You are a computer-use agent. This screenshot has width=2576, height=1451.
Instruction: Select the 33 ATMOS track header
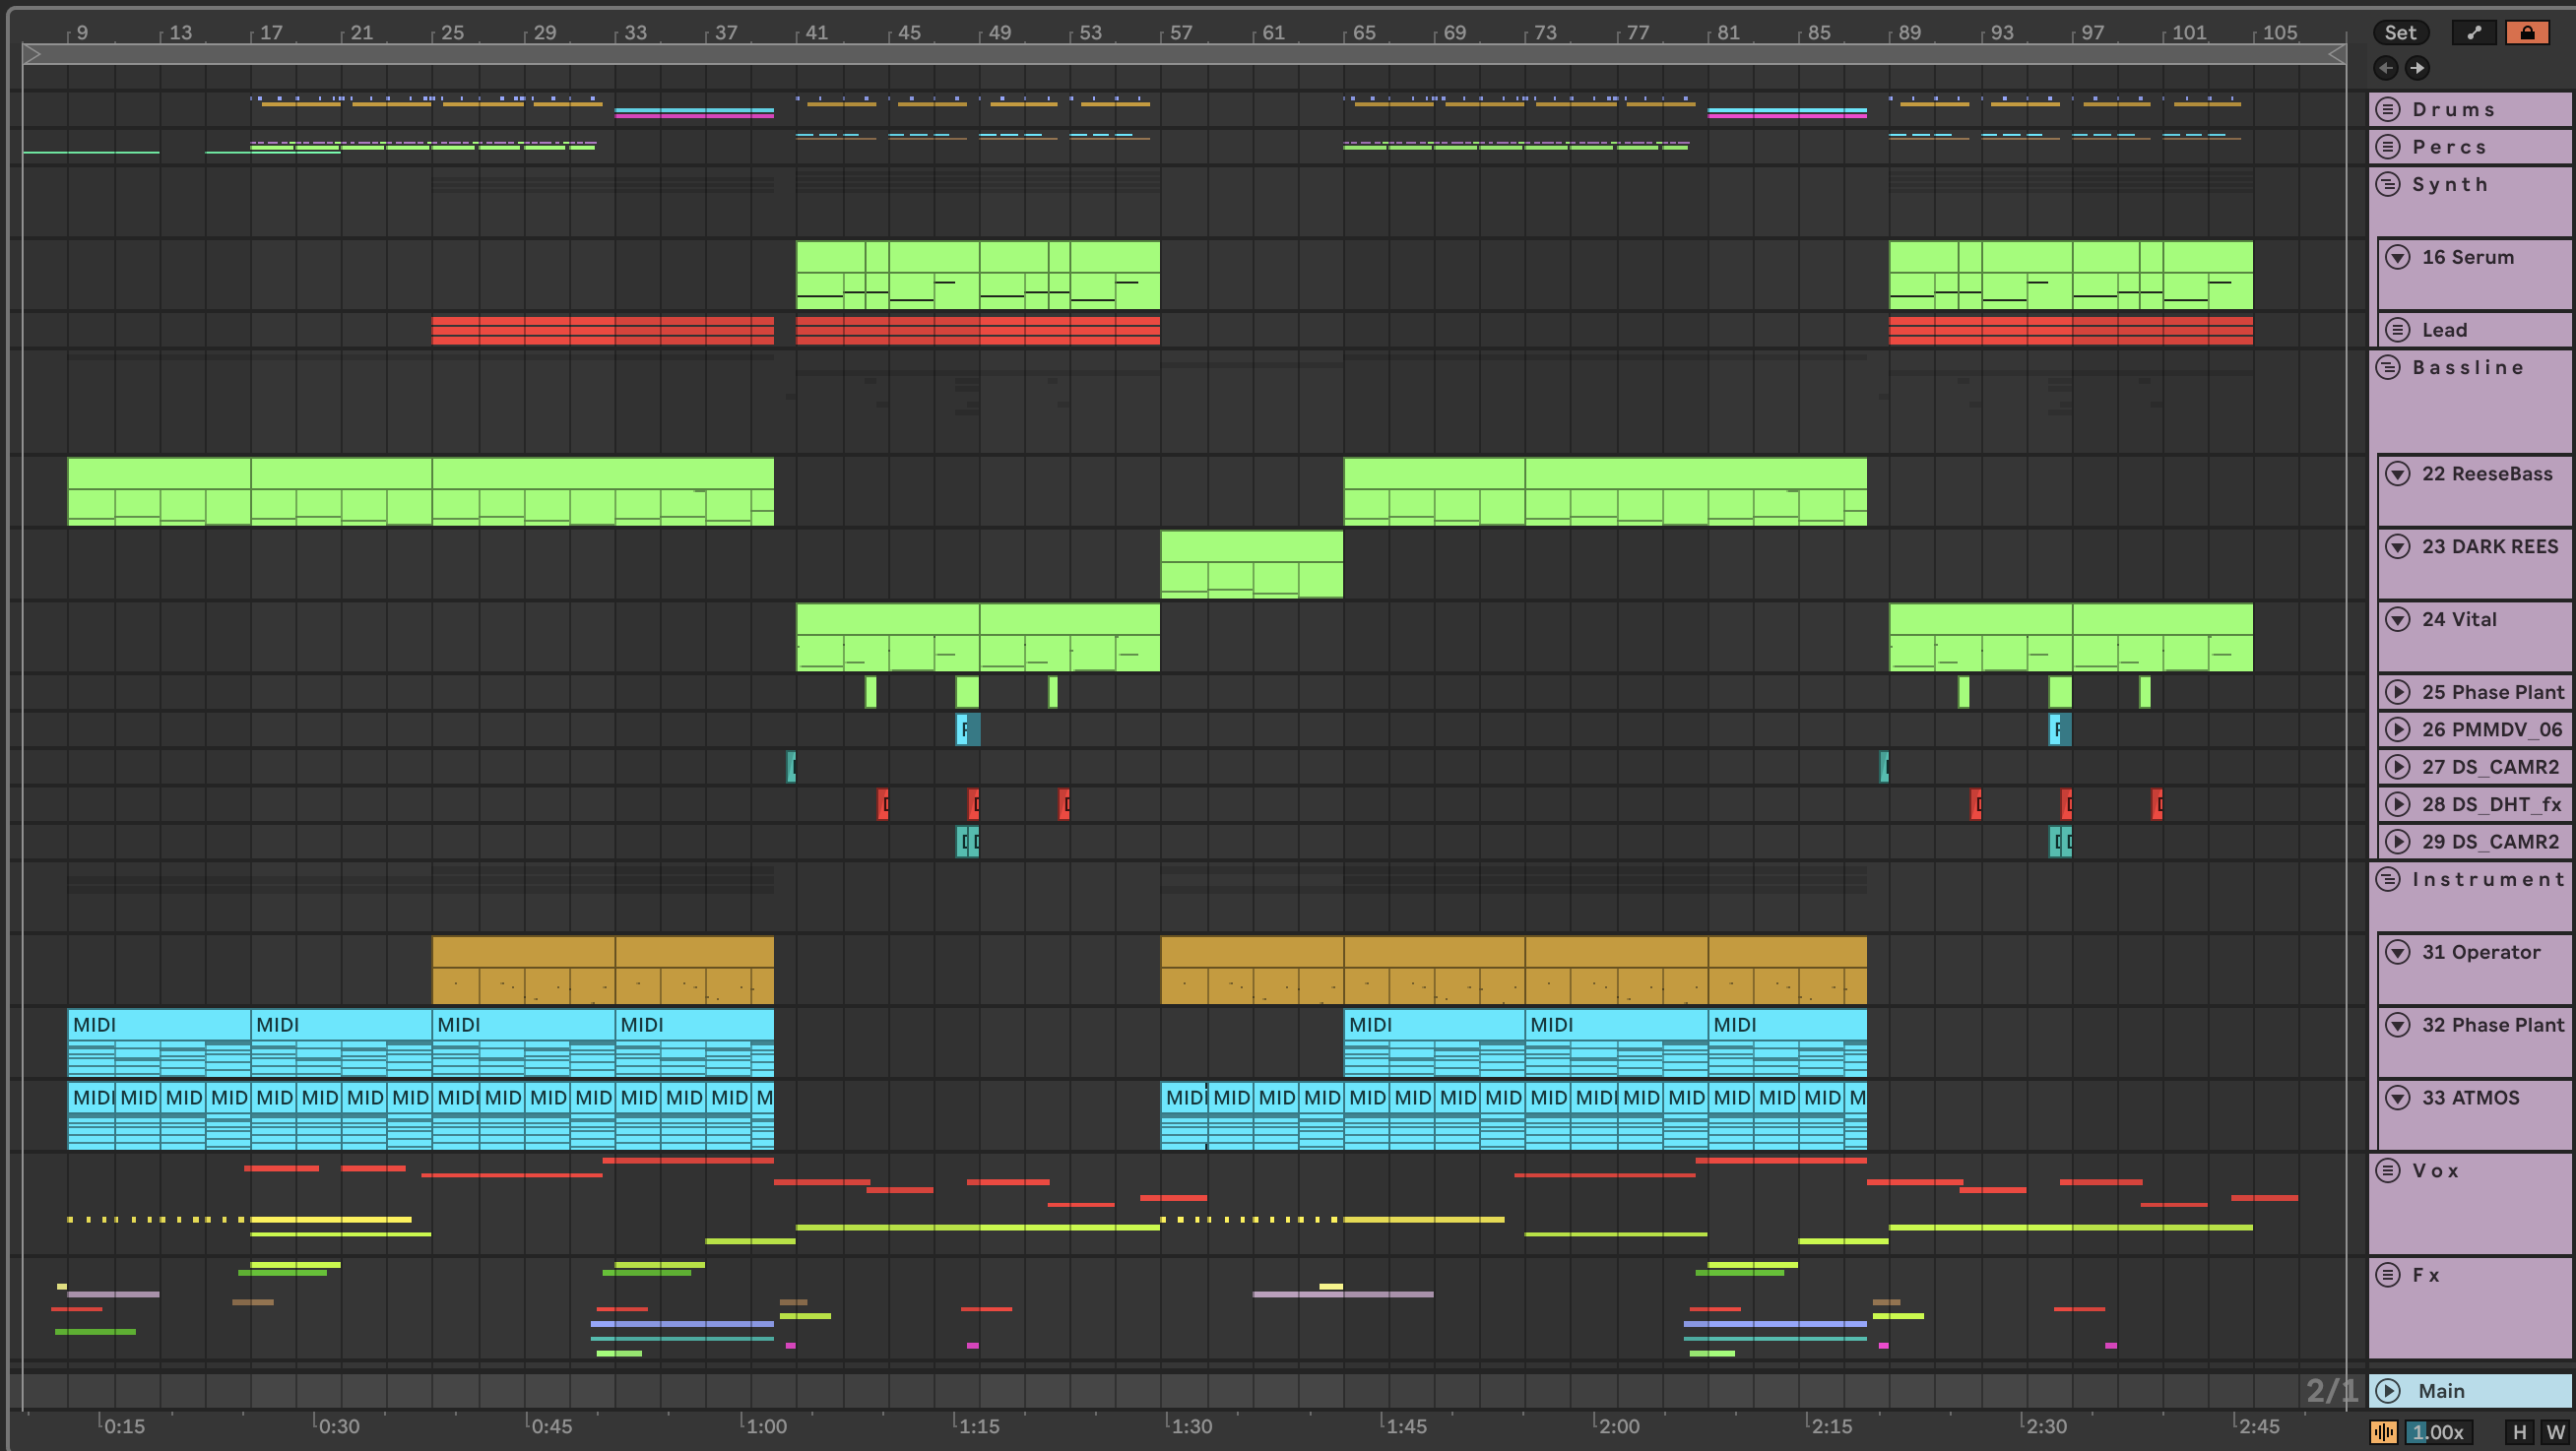pos(2470,1098)
